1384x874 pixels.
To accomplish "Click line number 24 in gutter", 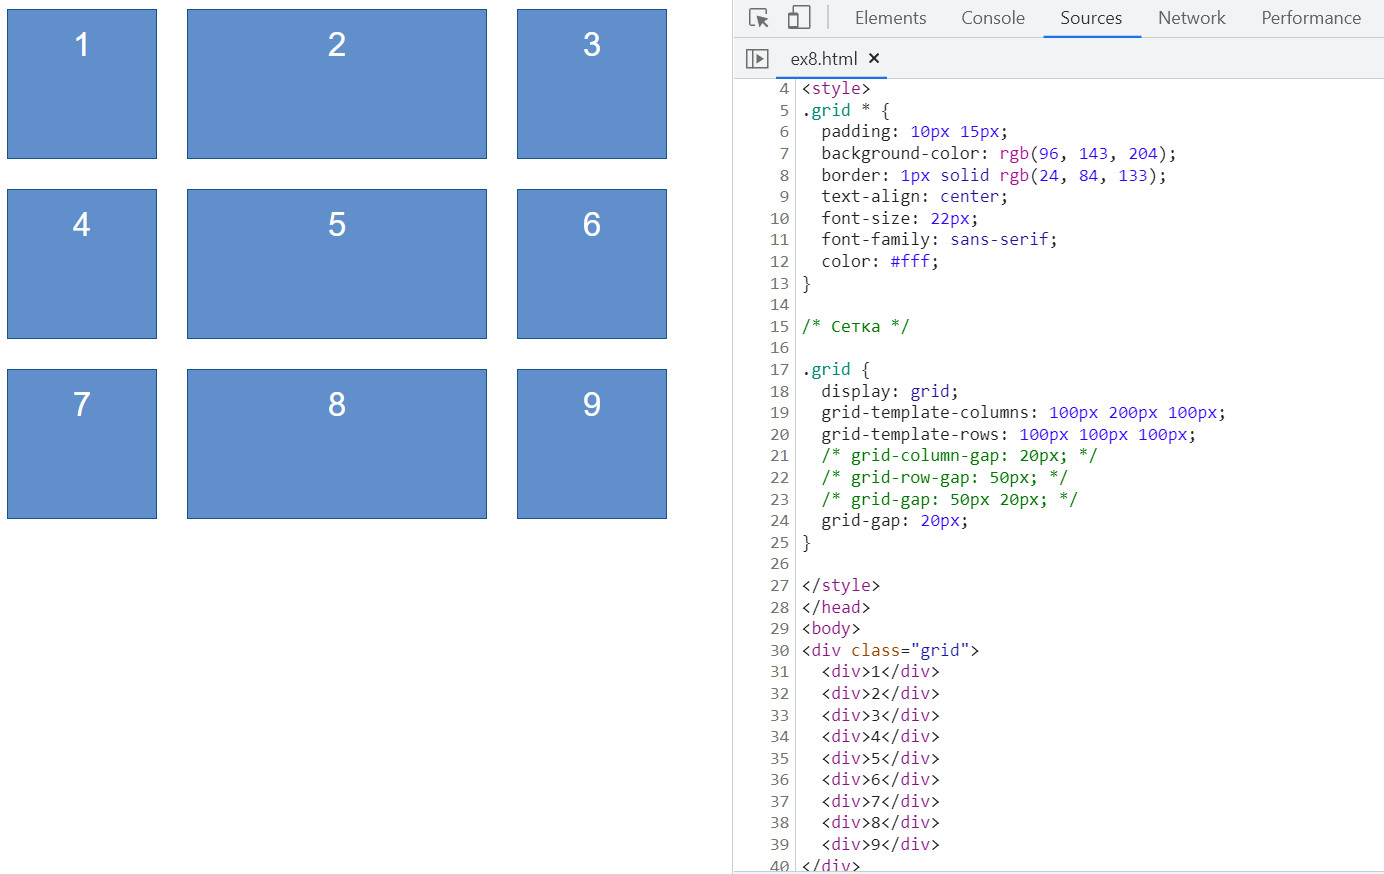I will 779,521.
